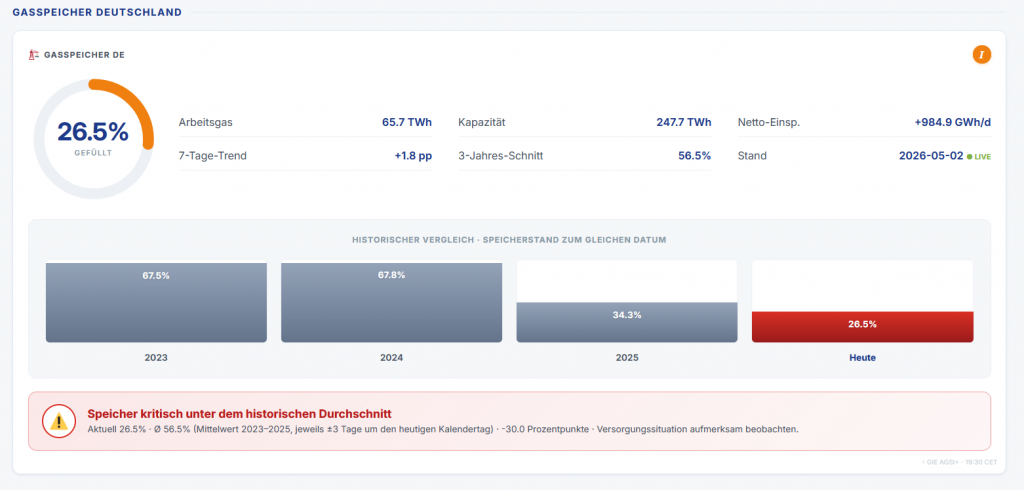Select the 2025 bar showing 34.3%
The image size is (1024, 490).
(x=627, y=322)
